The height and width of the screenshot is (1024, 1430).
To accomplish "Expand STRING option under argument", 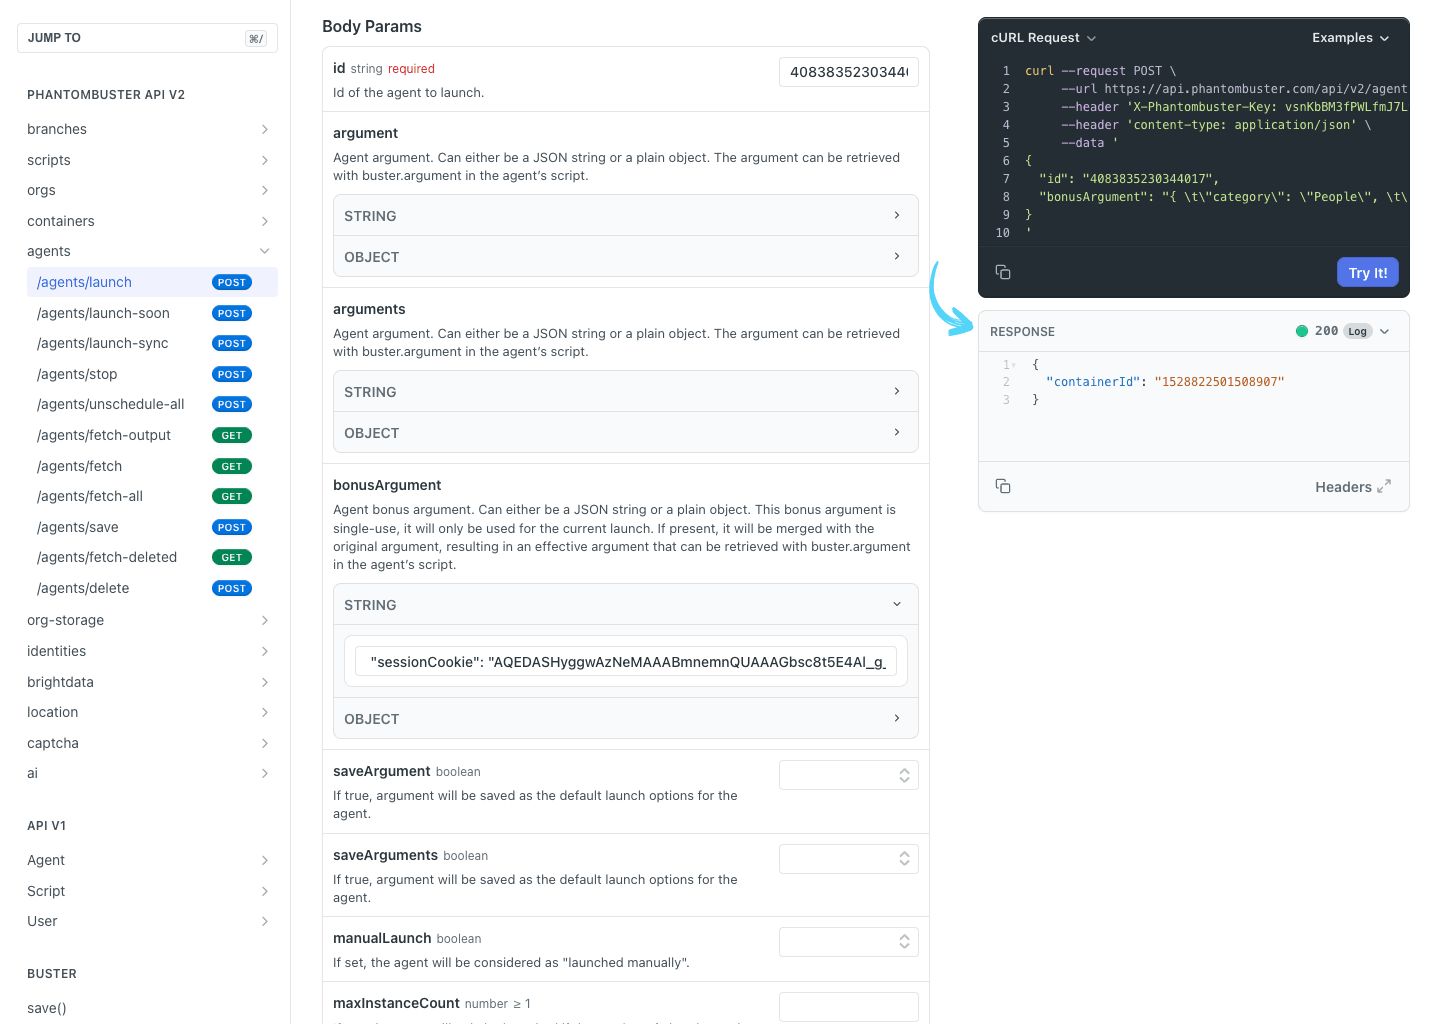I will 625,216.
